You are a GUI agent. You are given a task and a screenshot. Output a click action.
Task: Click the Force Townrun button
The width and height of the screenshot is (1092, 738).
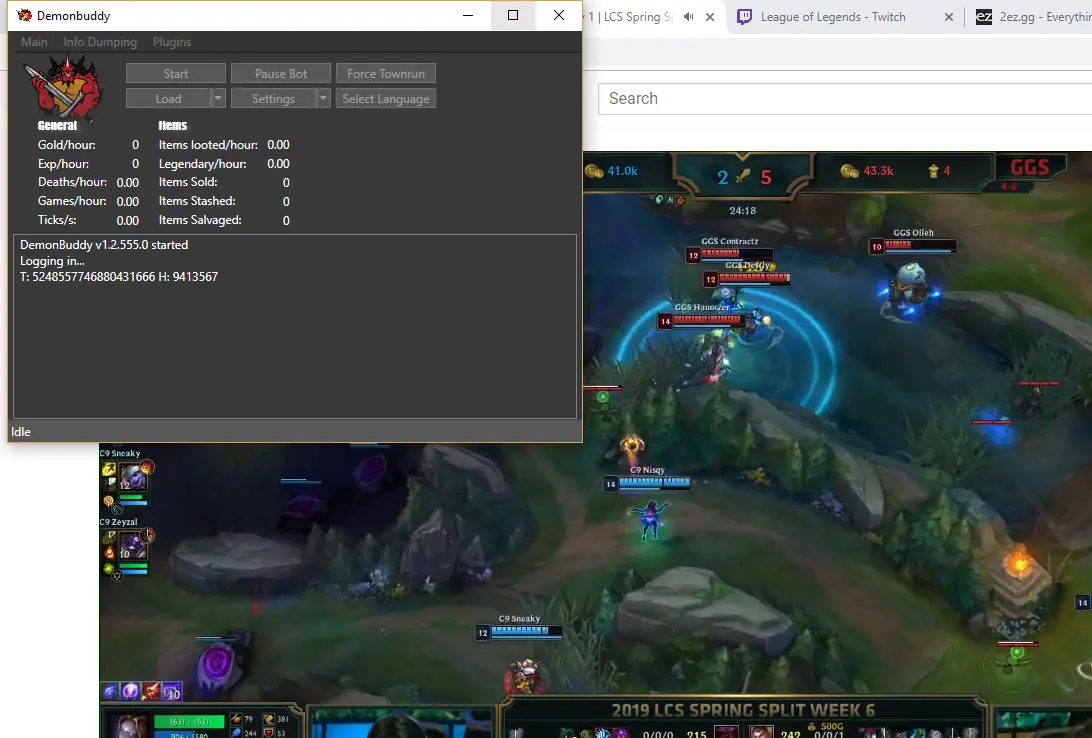386,74
